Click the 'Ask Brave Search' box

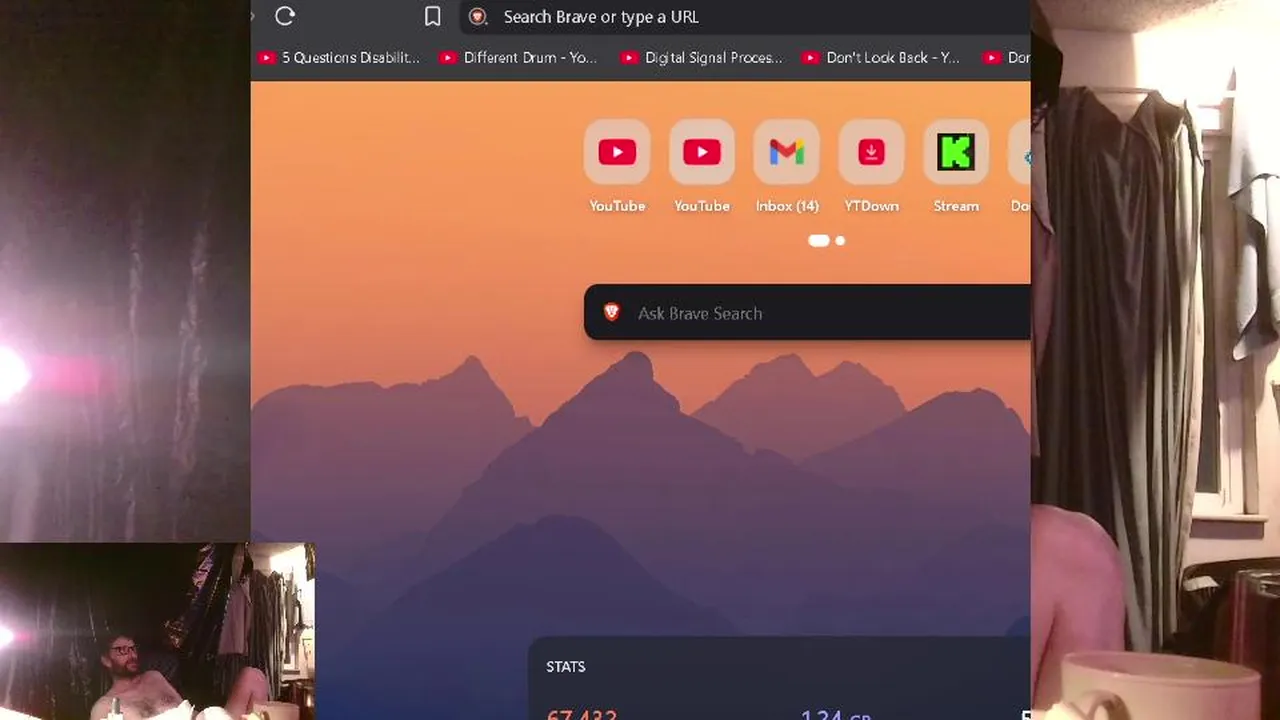pos(807,313)
